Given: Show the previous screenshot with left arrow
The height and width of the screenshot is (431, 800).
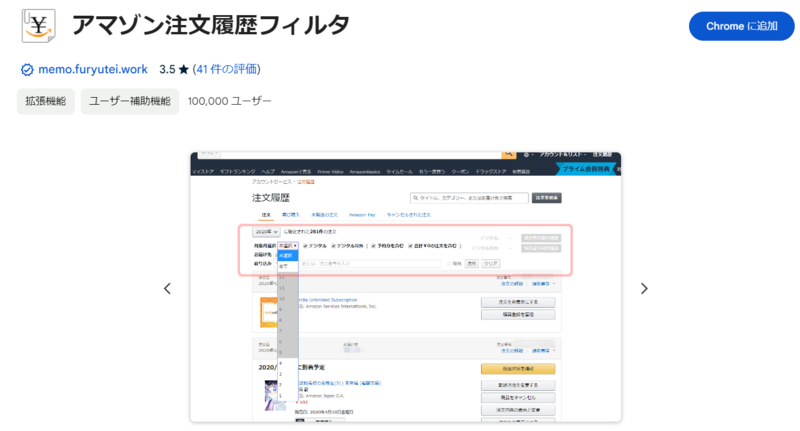Looking at the screenshot, I should [167, 289].
